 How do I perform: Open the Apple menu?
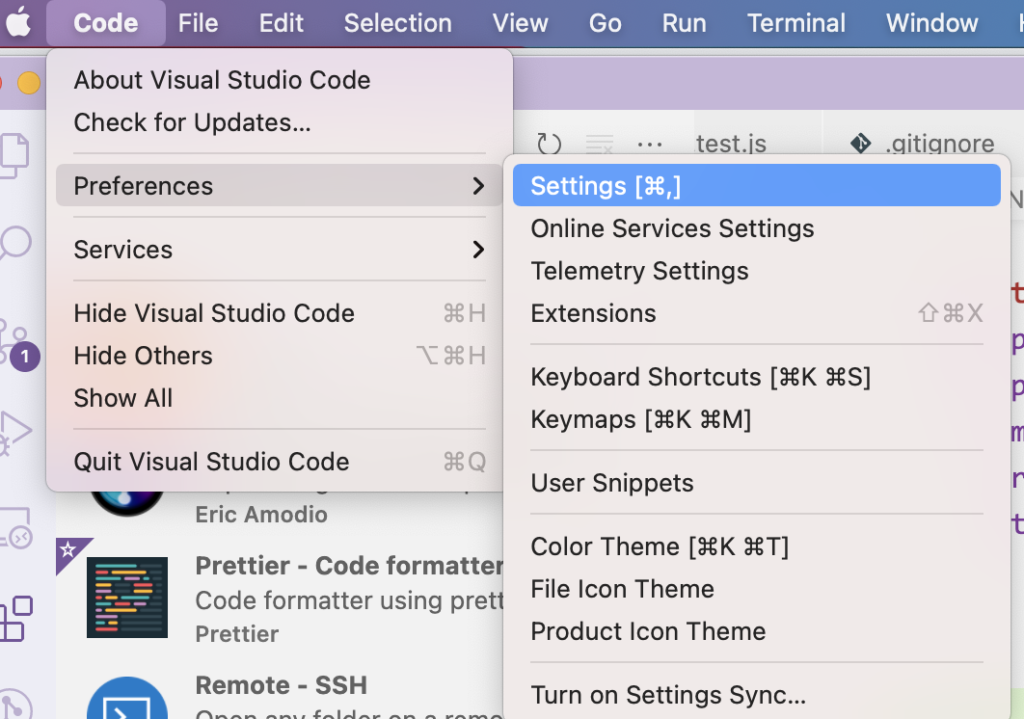click(19, 23)
